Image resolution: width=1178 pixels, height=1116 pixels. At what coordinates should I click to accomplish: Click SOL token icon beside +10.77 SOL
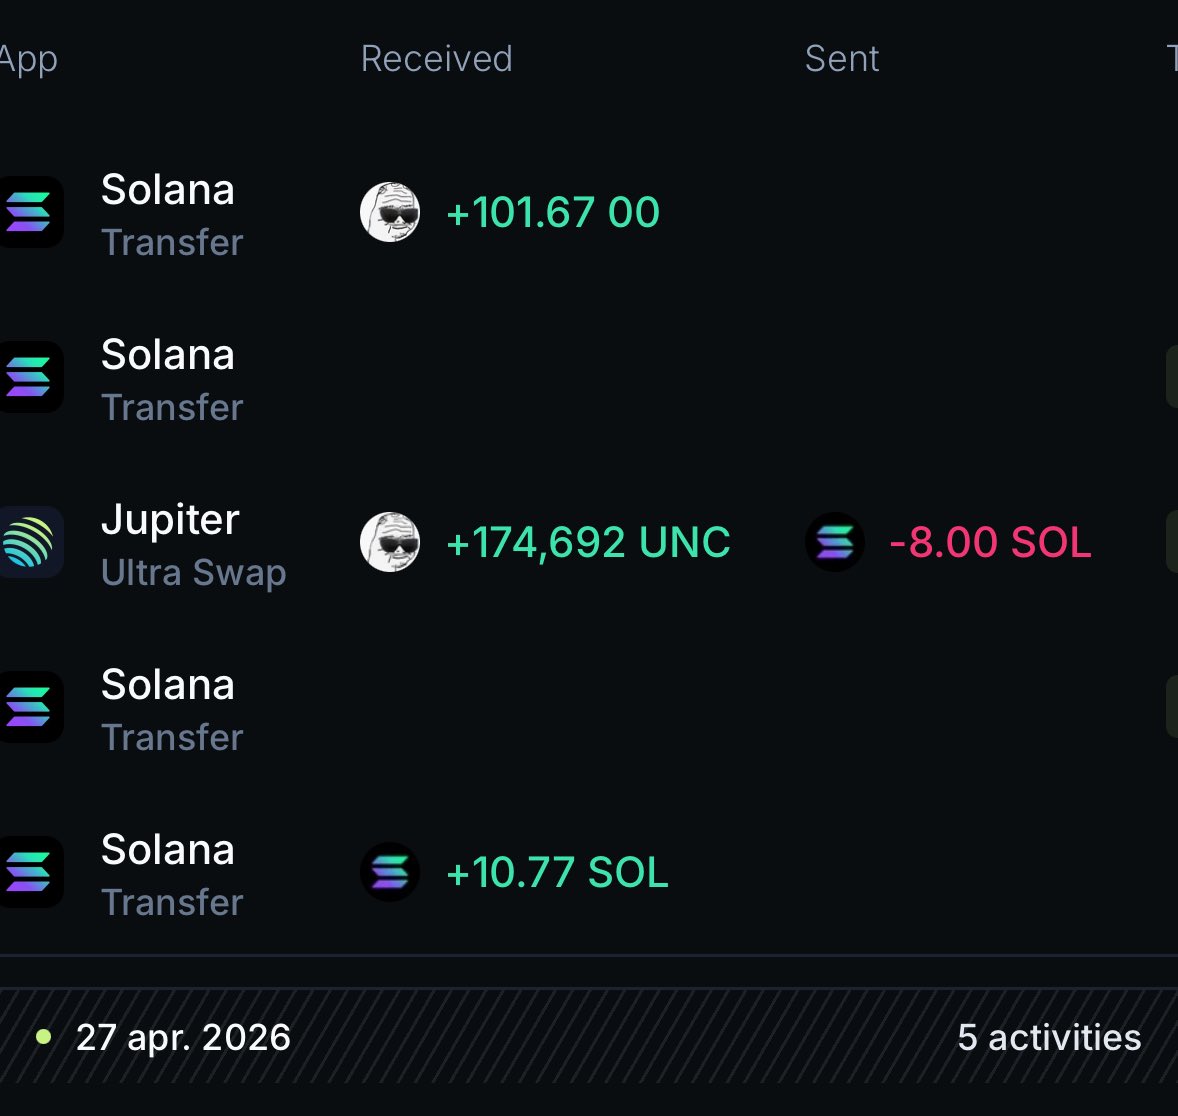(x=390, y=872)
